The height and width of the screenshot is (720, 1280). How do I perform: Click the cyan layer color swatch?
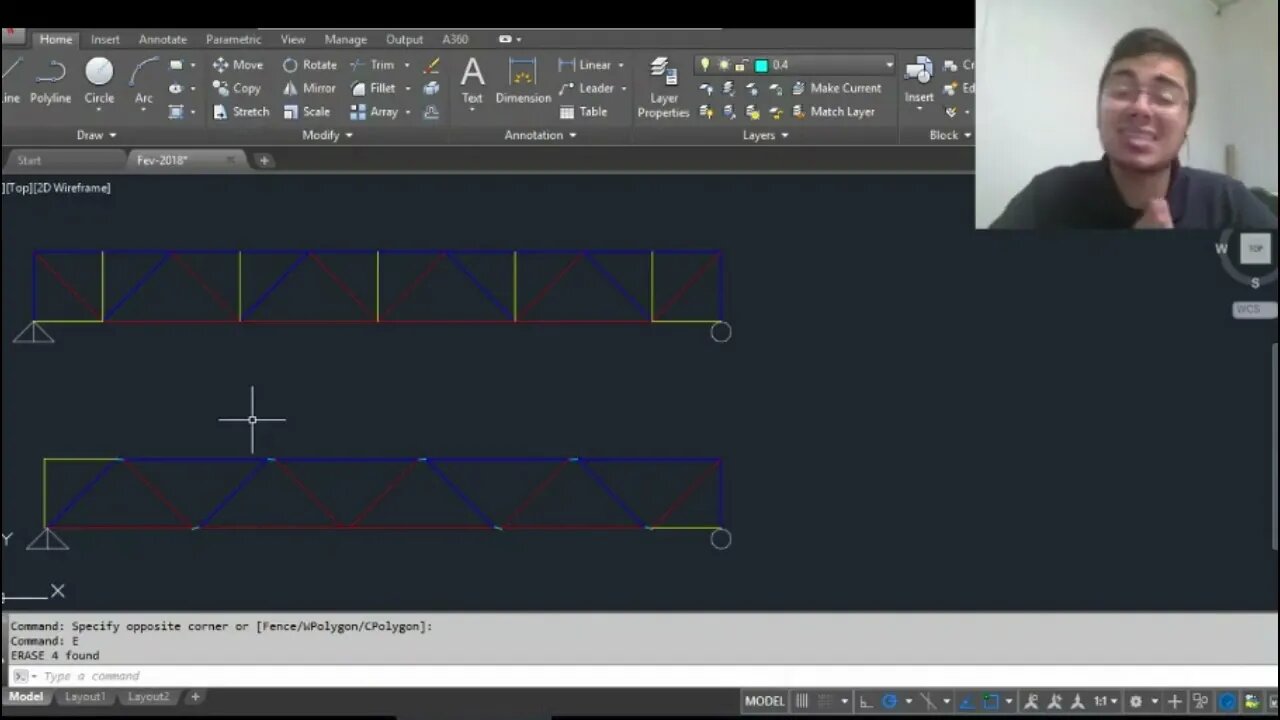(761, 65)
